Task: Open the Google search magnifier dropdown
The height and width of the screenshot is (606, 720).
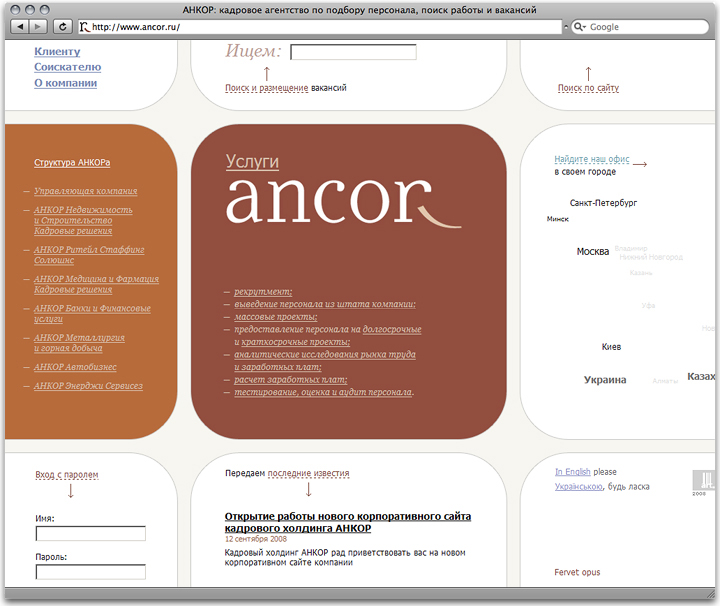Action: pyautogui.click(x=579, y=27)
